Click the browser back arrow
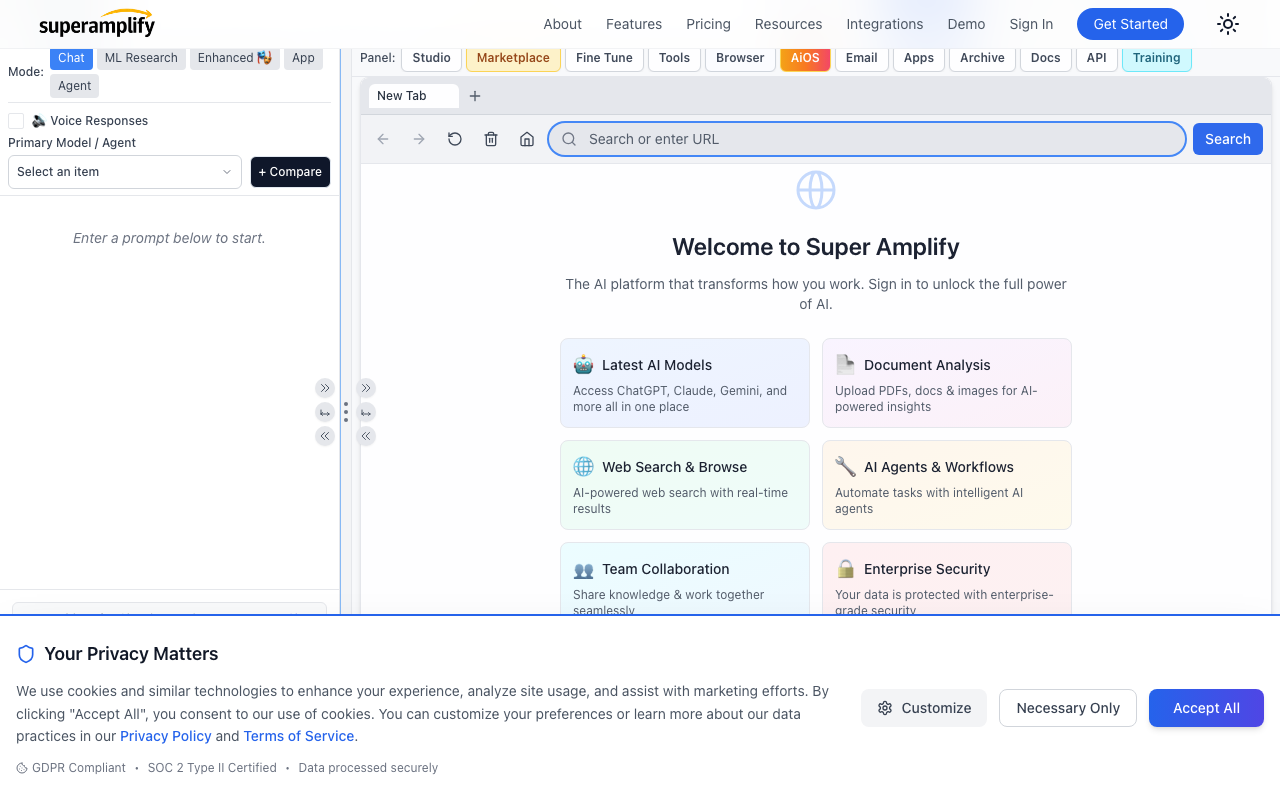1280x800 pixels. tap(383, 139)
